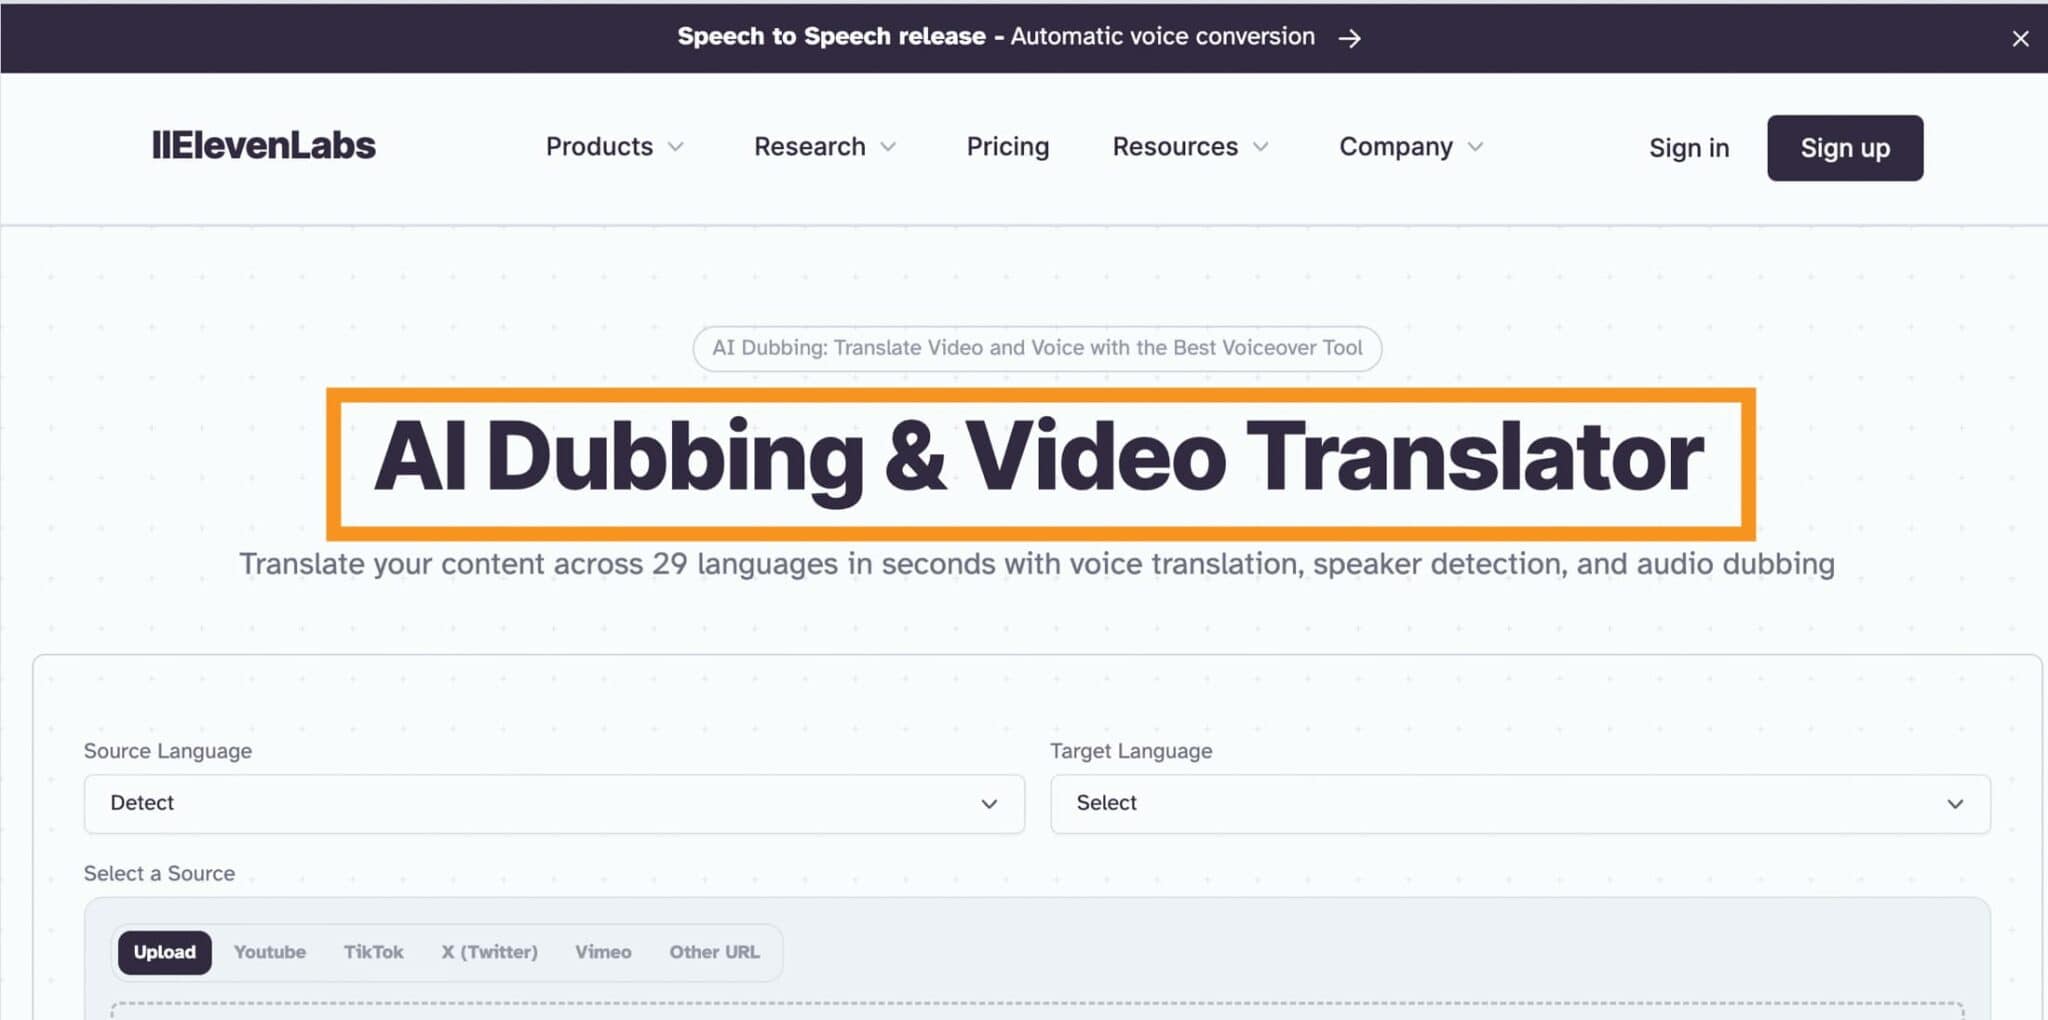Select the Youtube source option
The width and height of the screenshot is (2048, 1020).
(269, 952)
